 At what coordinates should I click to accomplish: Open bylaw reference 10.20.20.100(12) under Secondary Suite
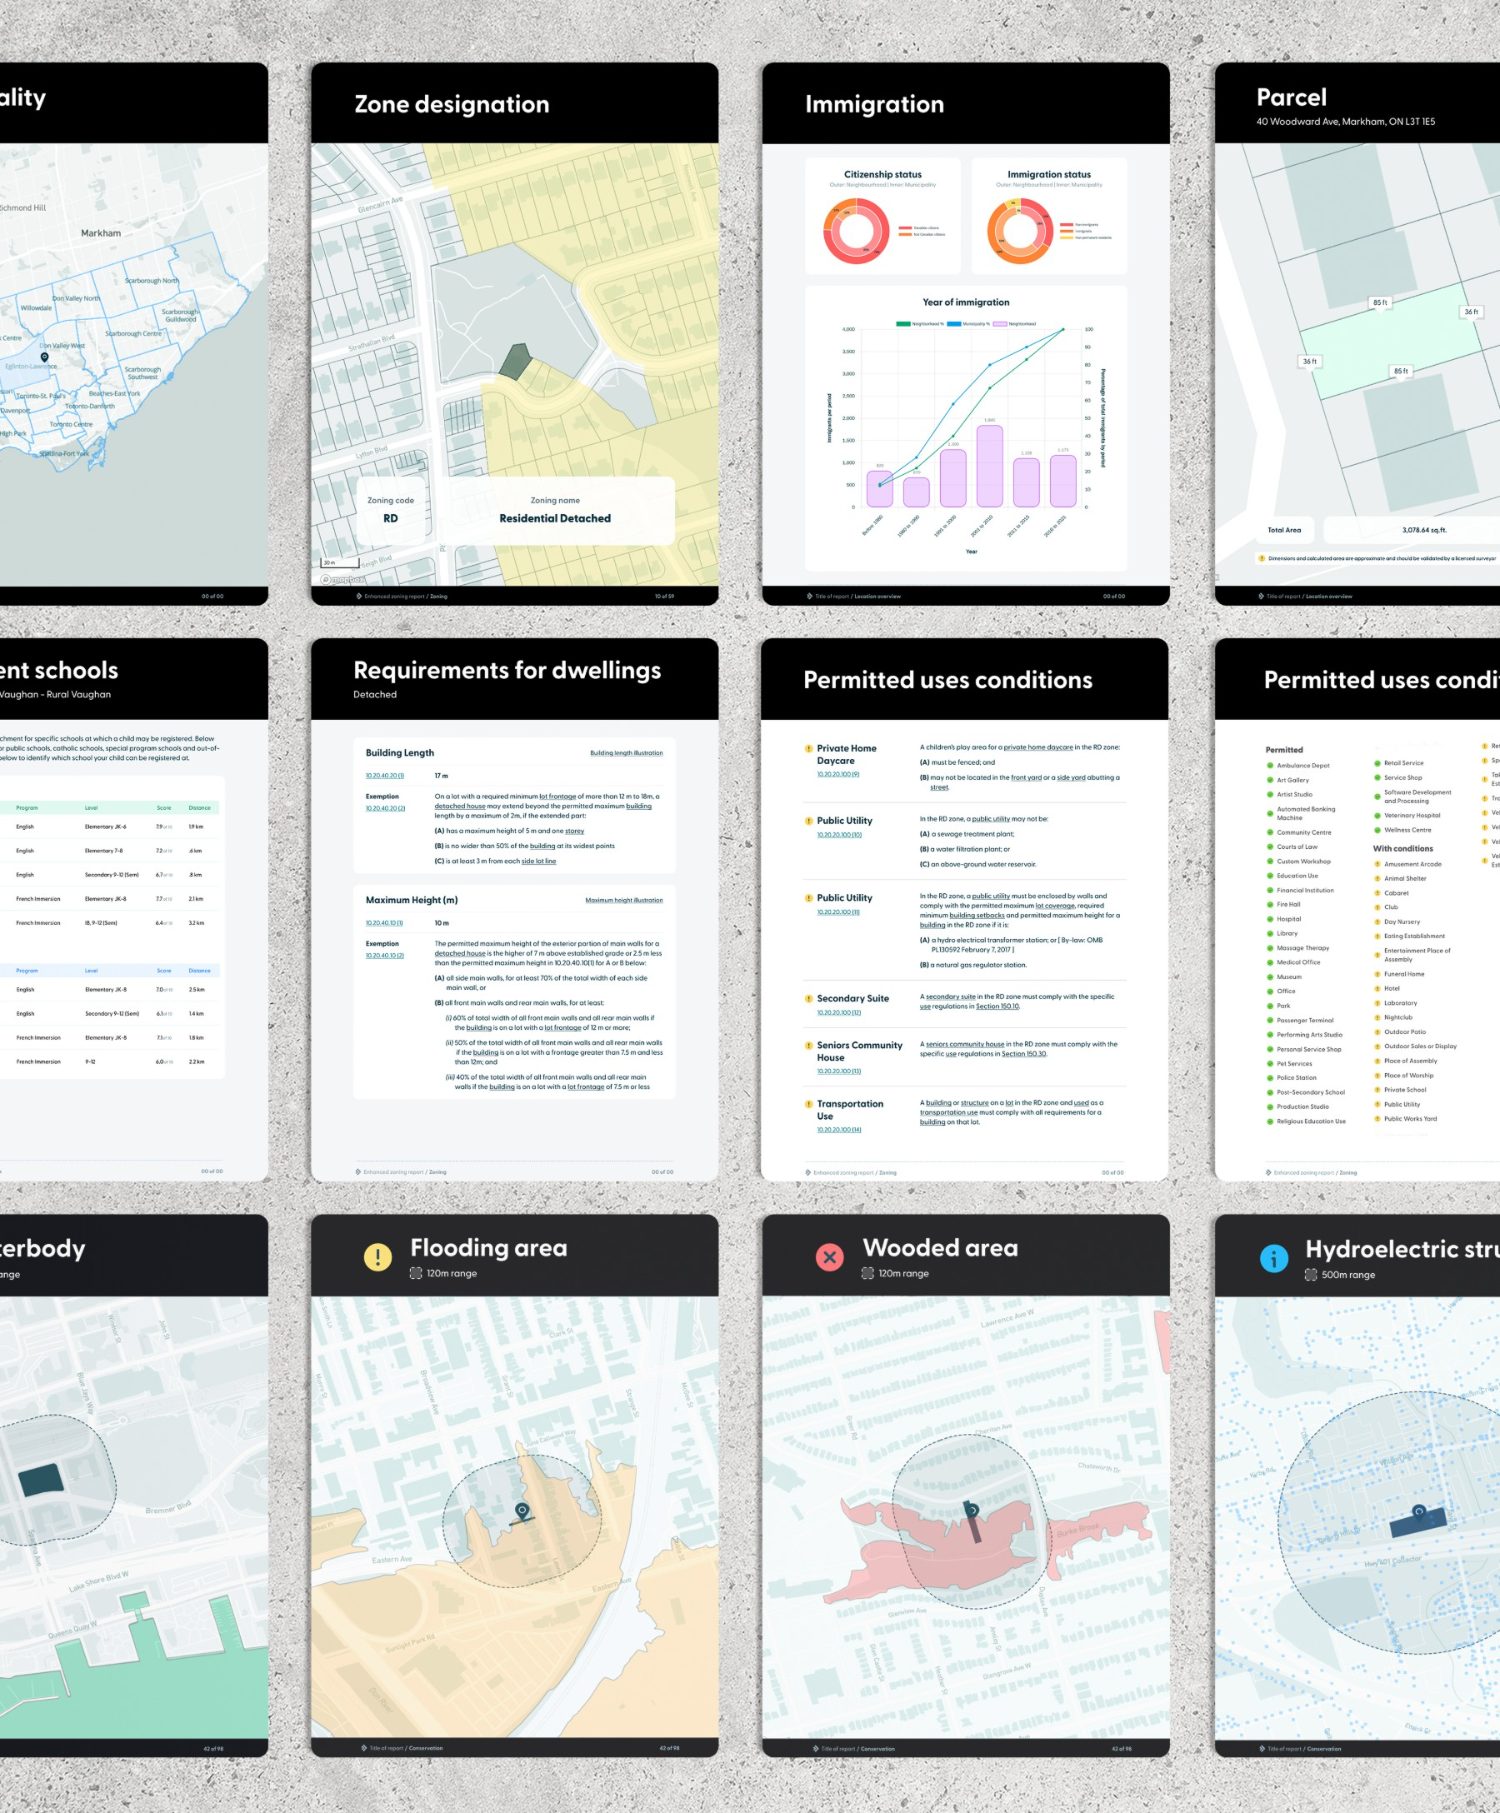click(839, 1012)
